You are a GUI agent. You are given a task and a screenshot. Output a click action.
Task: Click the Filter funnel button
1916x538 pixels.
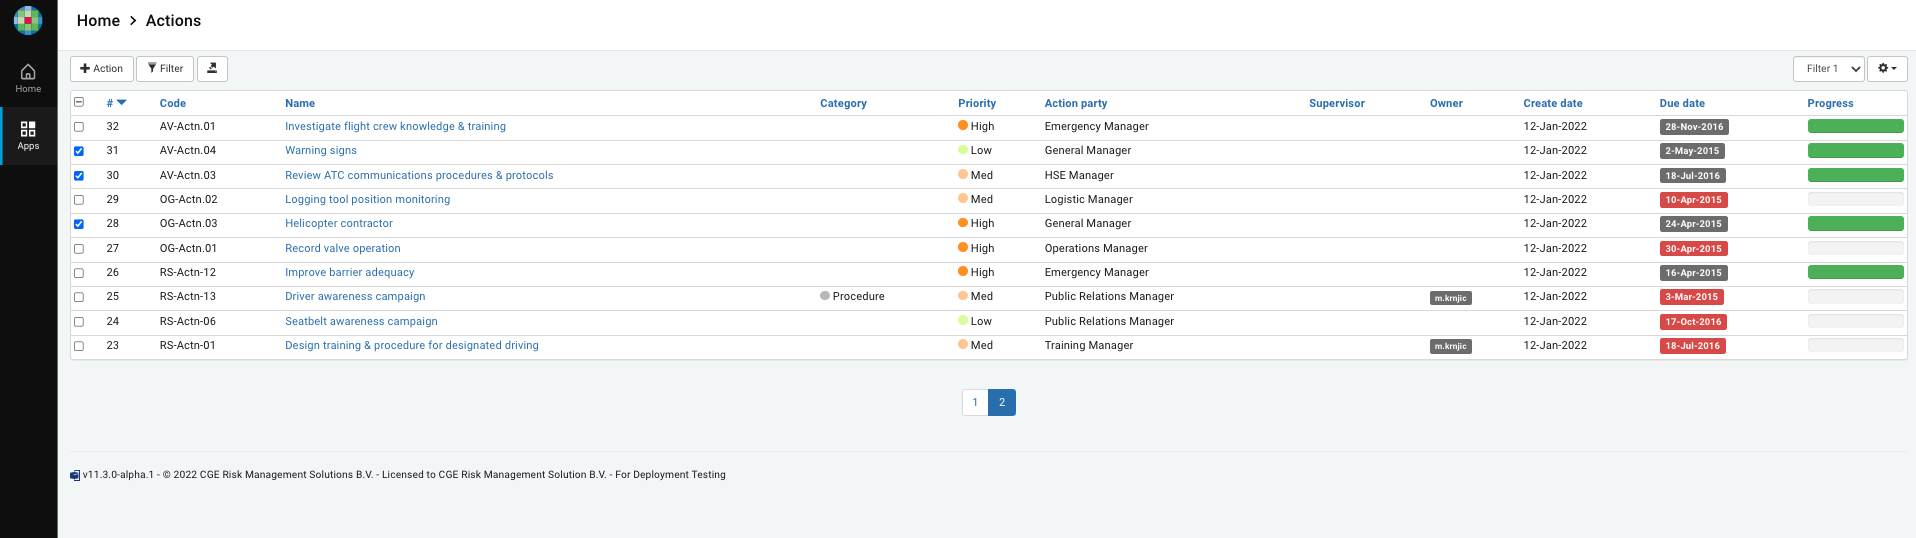tap(165, 69)
